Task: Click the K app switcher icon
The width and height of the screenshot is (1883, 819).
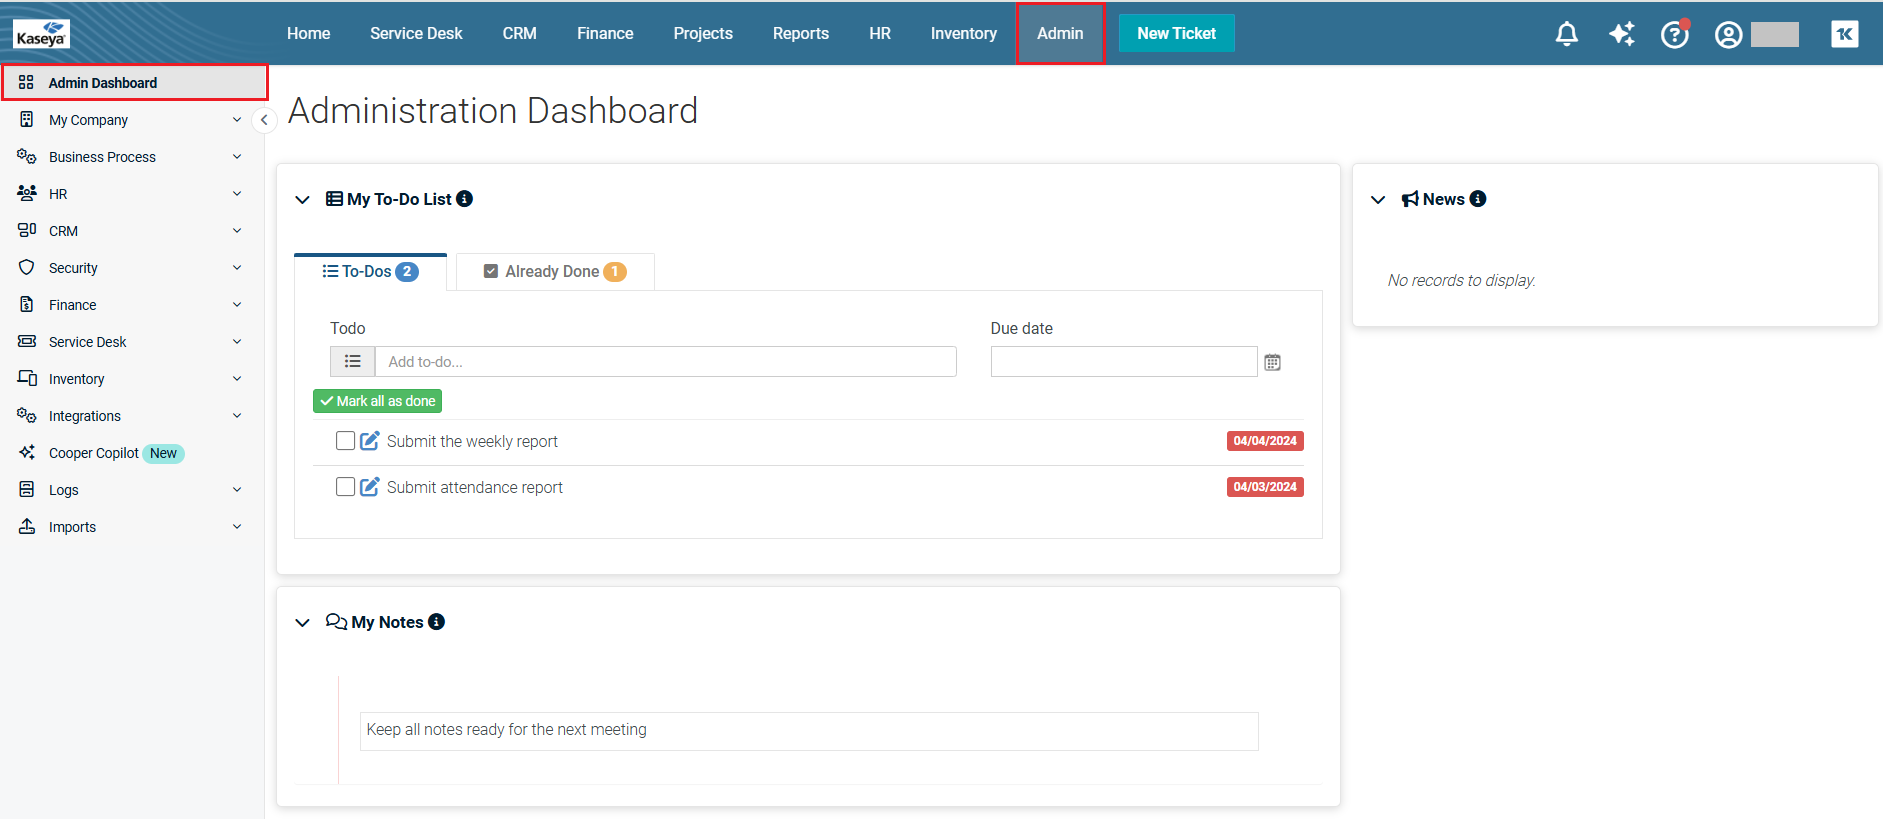Action: pyautogui.click(x=1845, y=34)
